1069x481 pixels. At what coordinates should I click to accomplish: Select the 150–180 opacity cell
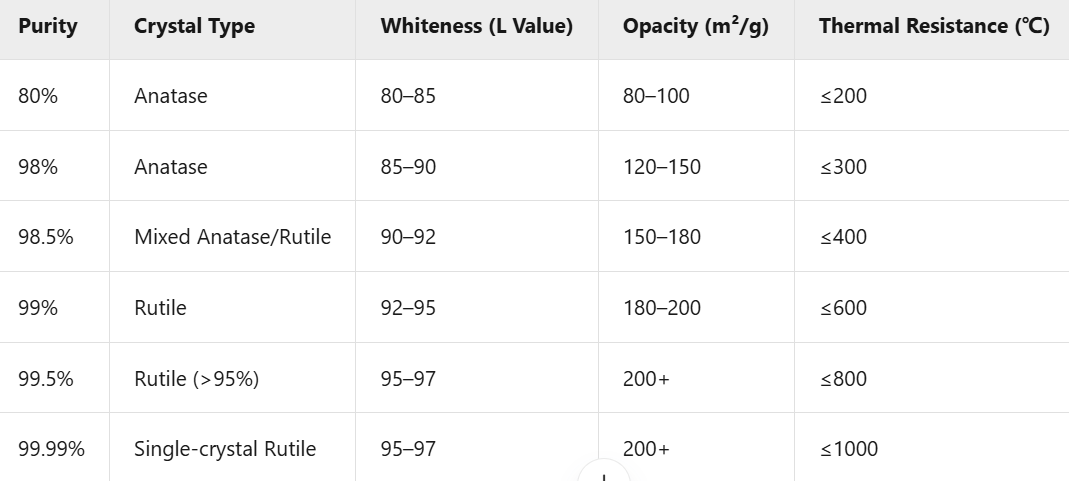point(661,237)
